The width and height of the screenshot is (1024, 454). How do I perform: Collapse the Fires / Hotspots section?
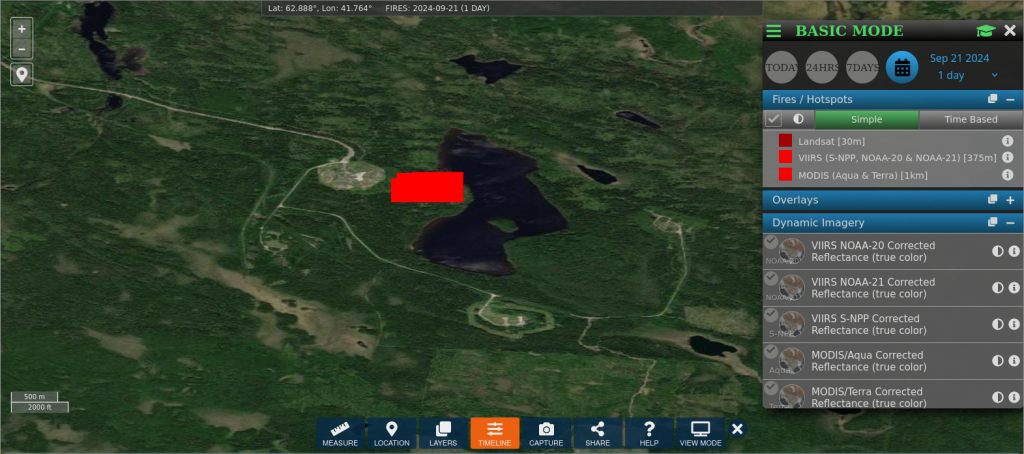click(1010, 99)
